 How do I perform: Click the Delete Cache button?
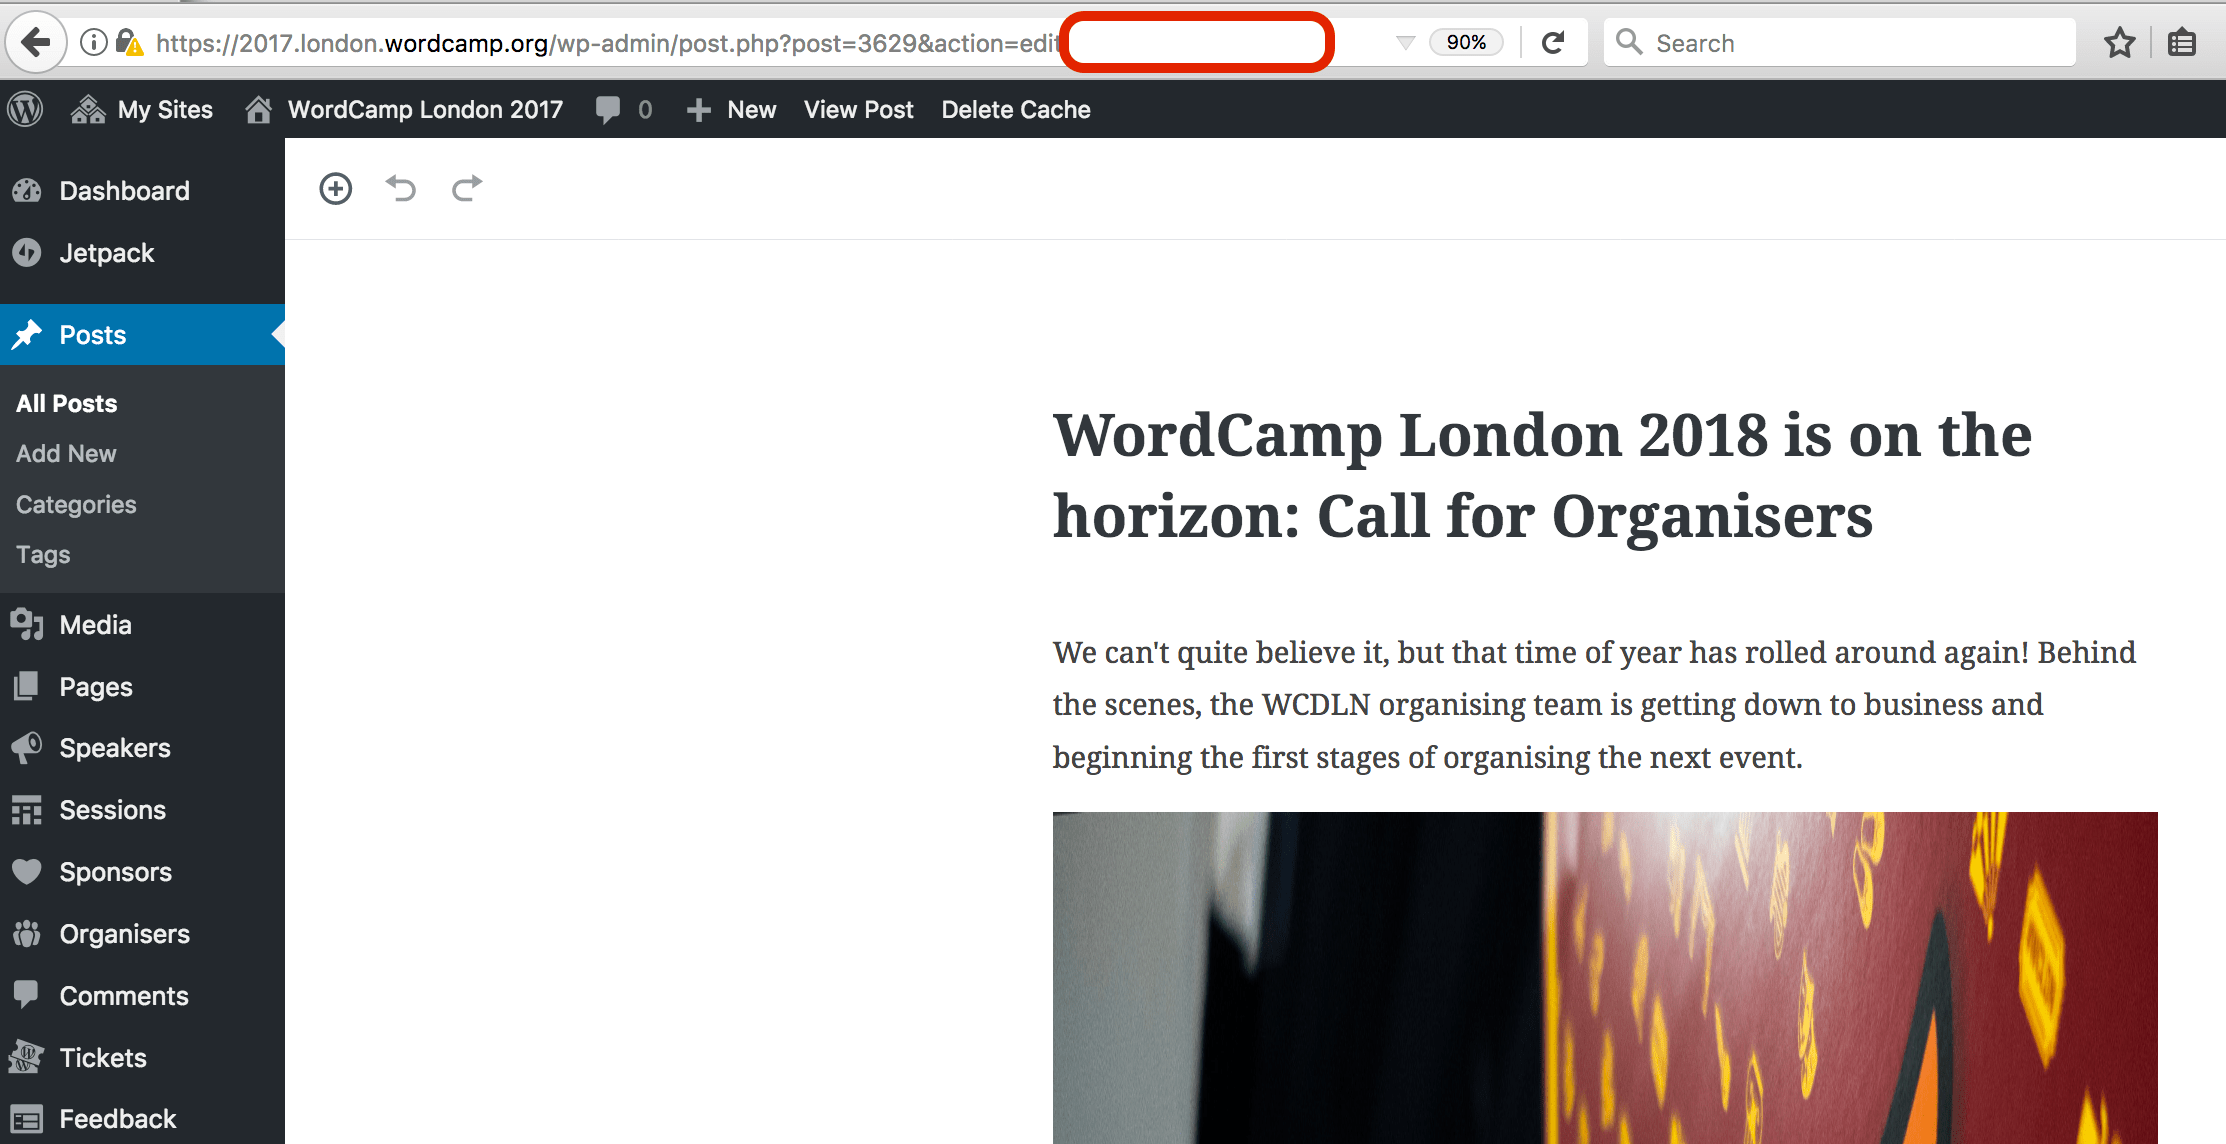[x=1015, y=109]
